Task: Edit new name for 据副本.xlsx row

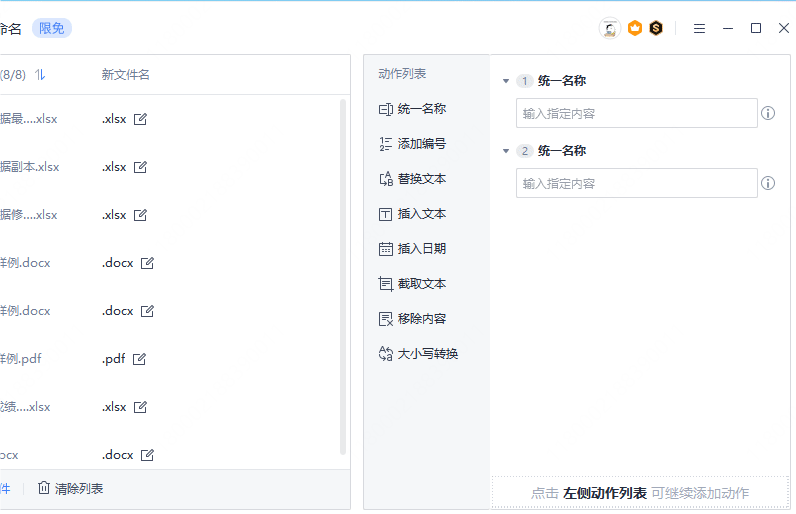Action: coord(140,167)
